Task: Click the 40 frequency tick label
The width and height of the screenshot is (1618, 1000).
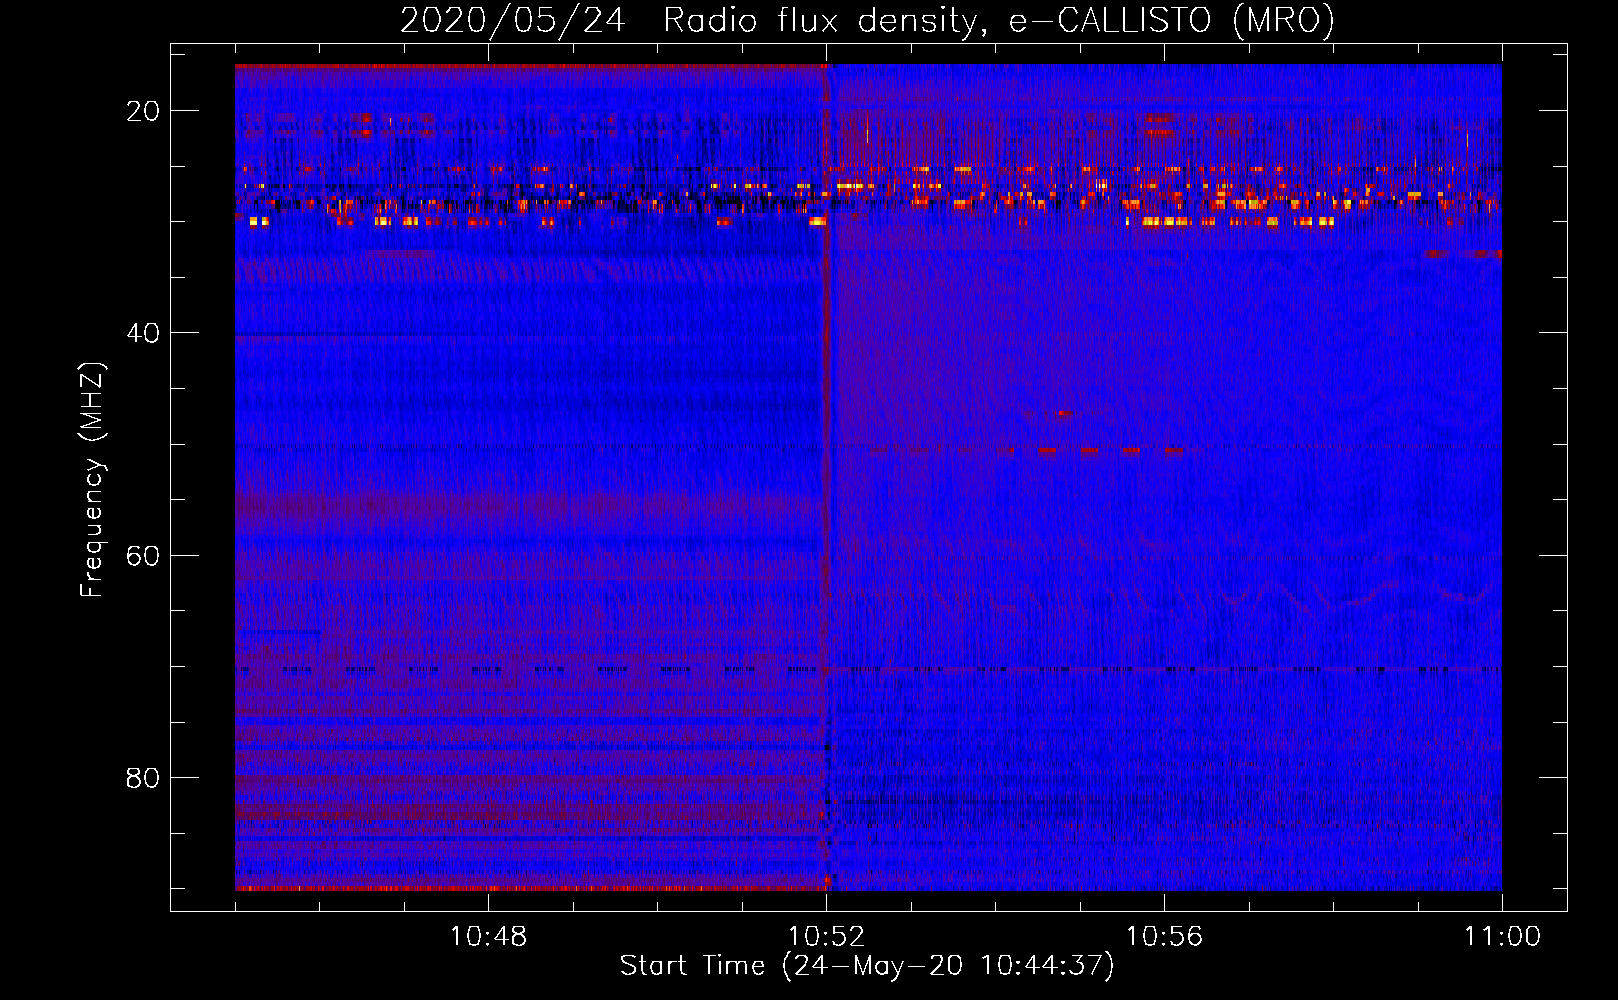Action: coord(143,333)
